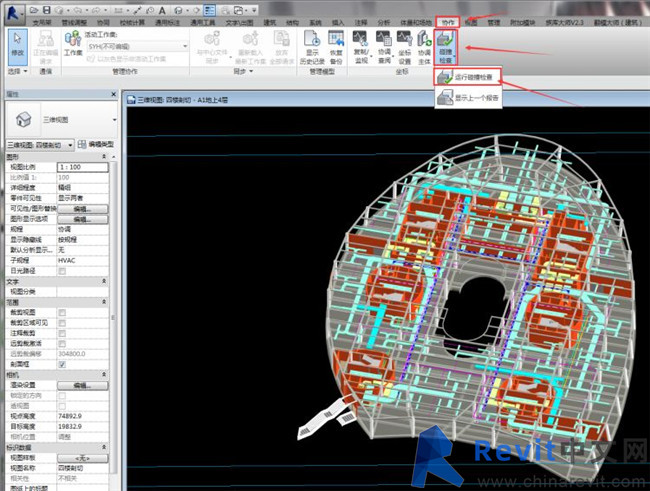Open the 管理 (Manage) ribbon tab
Viewport: 650px width, 491px height.
pyautogui.click(x=493, y=22)
